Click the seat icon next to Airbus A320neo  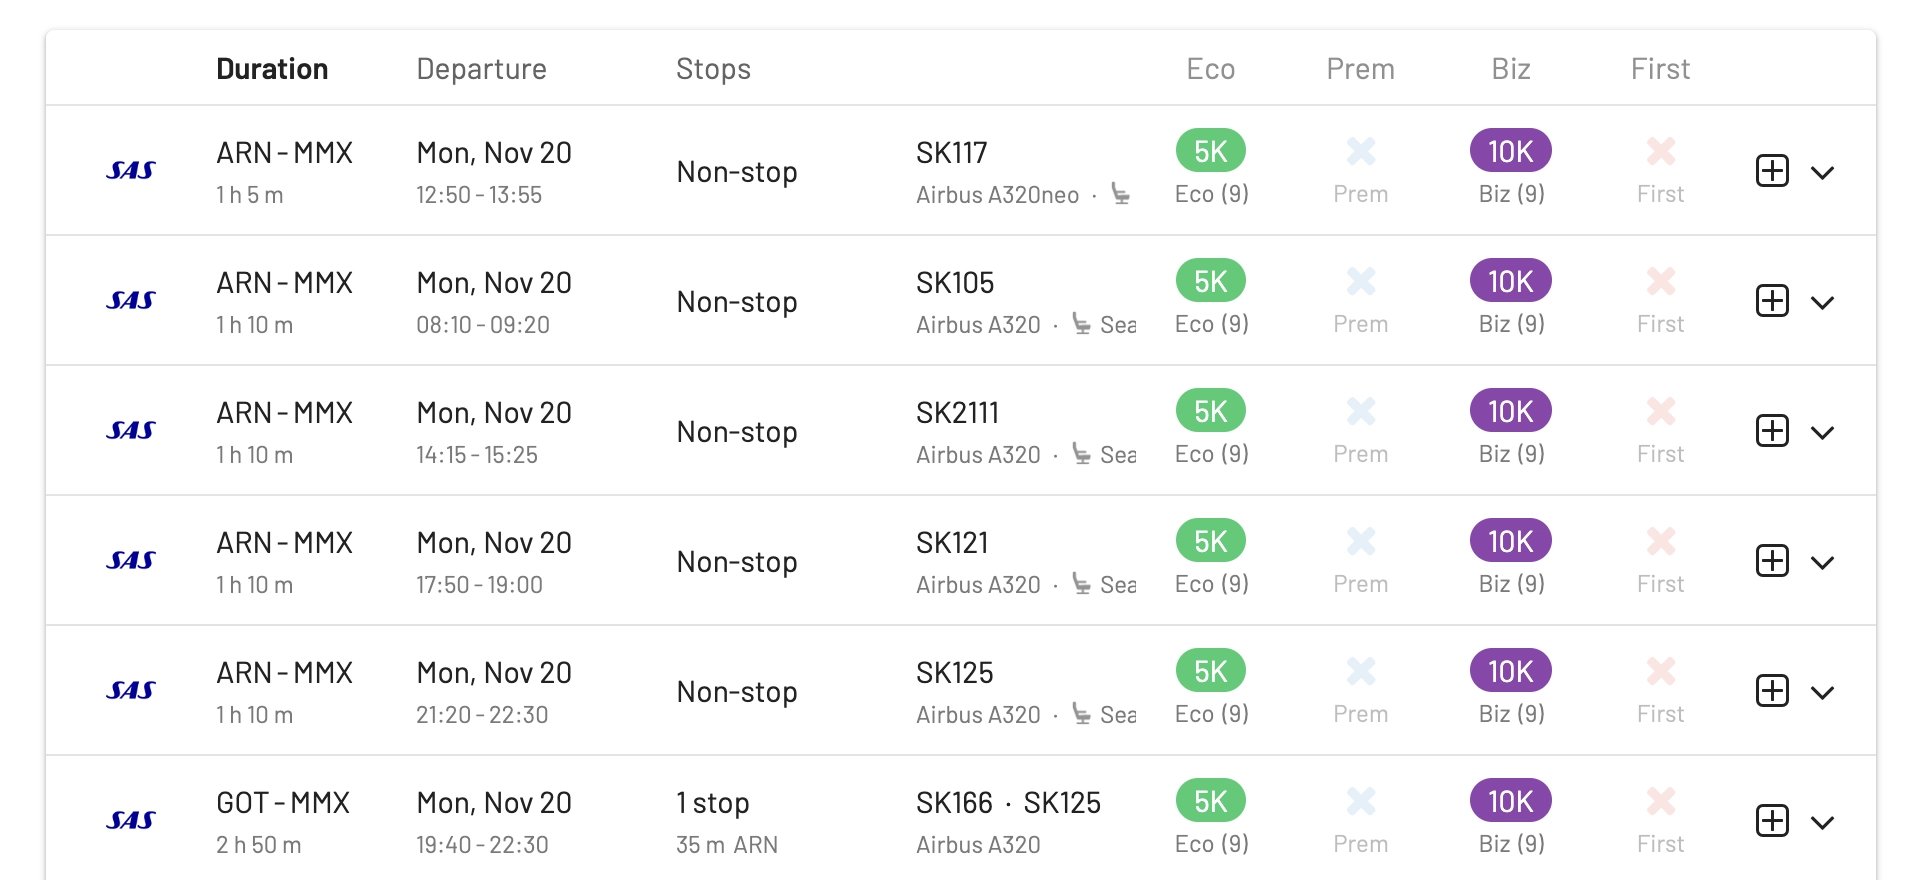tap(1121, 194)
